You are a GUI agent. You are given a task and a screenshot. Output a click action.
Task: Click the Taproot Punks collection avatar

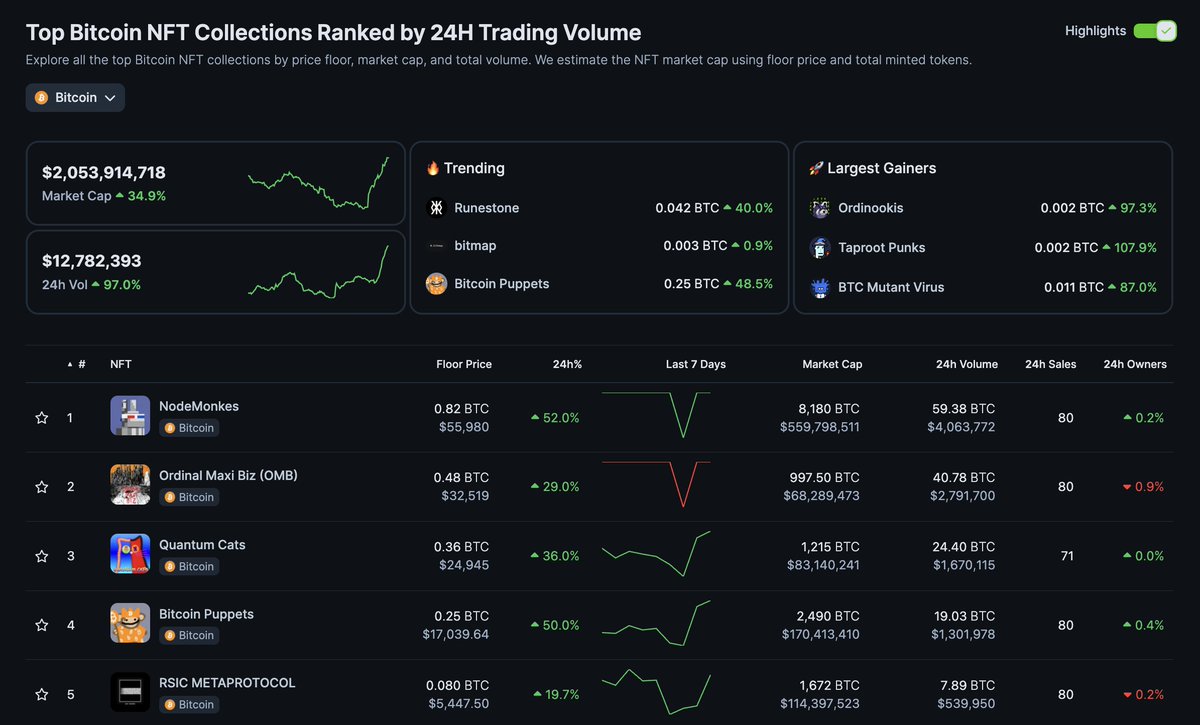point(820,247)
